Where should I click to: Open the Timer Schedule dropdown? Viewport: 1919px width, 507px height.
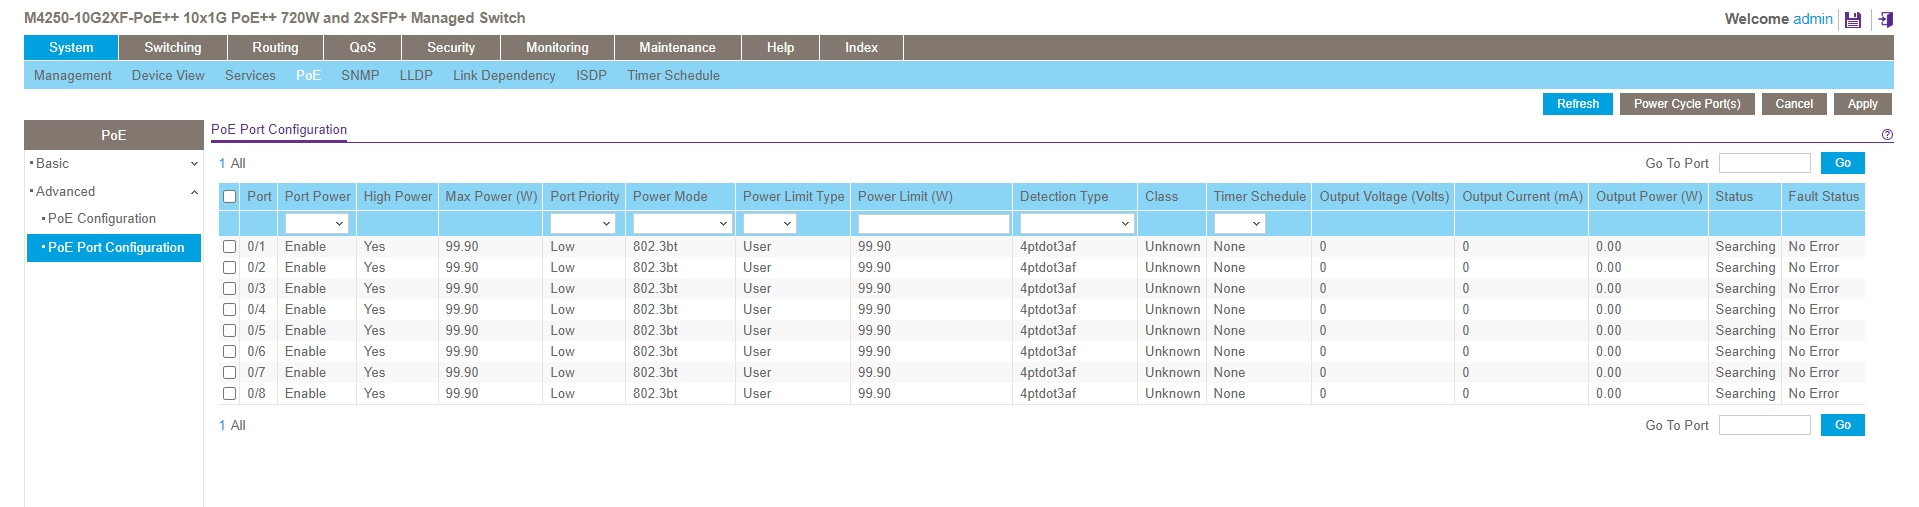pyautogui.click(x=1239, y=224)
